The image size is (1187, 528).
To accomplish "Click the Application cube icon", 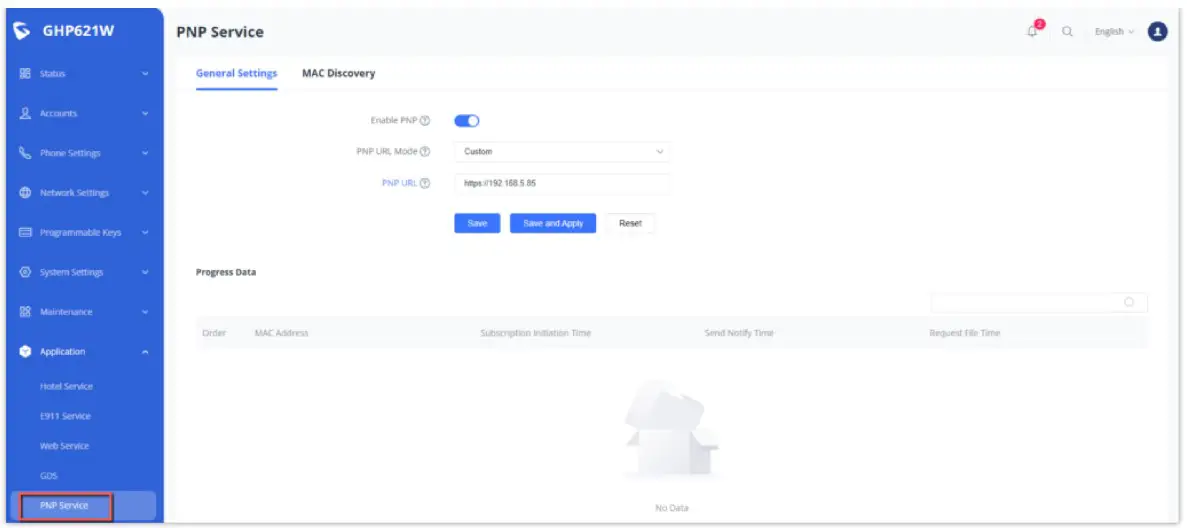I will [25, 351].
